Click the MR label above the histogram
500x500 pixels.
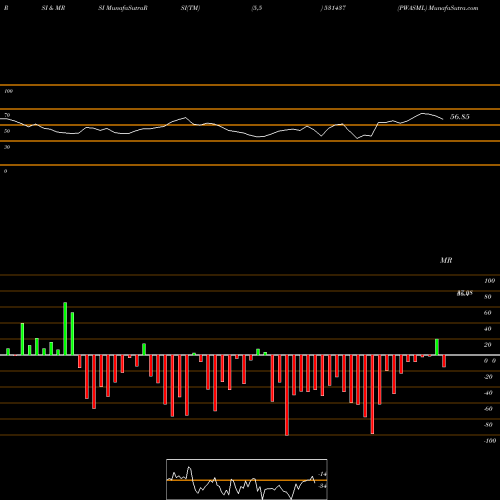click(x=446, y=260)
